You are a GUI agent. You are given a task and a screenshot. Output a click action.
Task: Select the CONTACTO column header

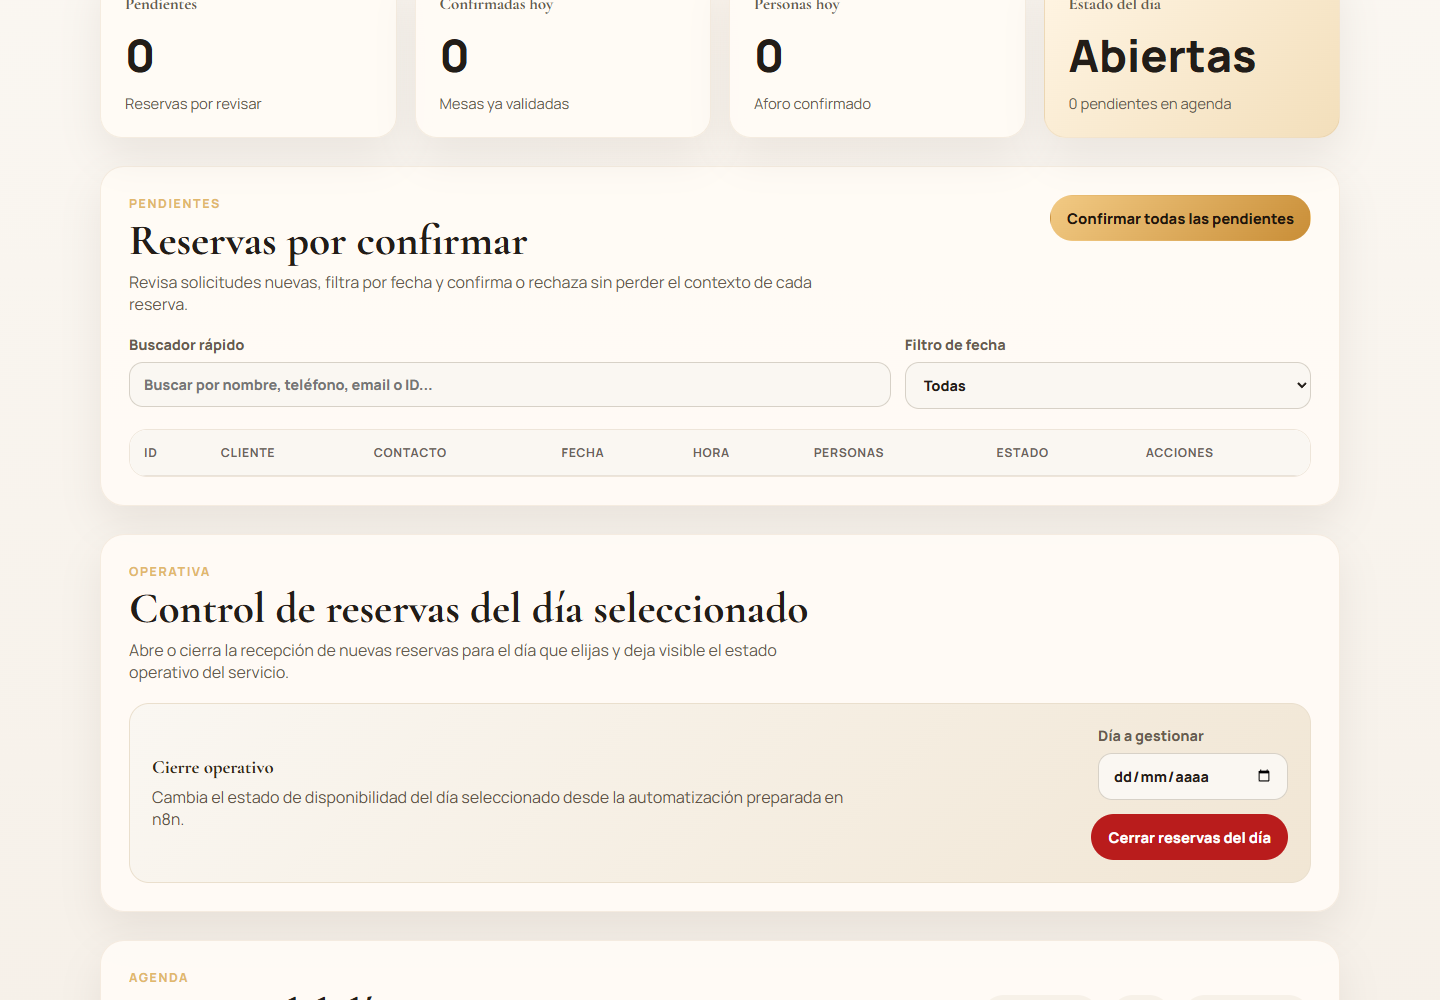coord(410,453)
